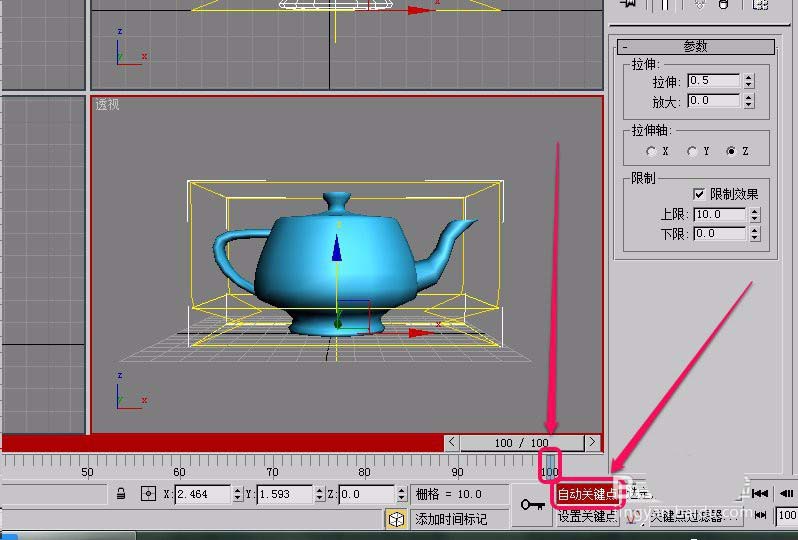Click the Z coordinate field 0.0
This screenshot has height=540, width=798.
(366, 494)
